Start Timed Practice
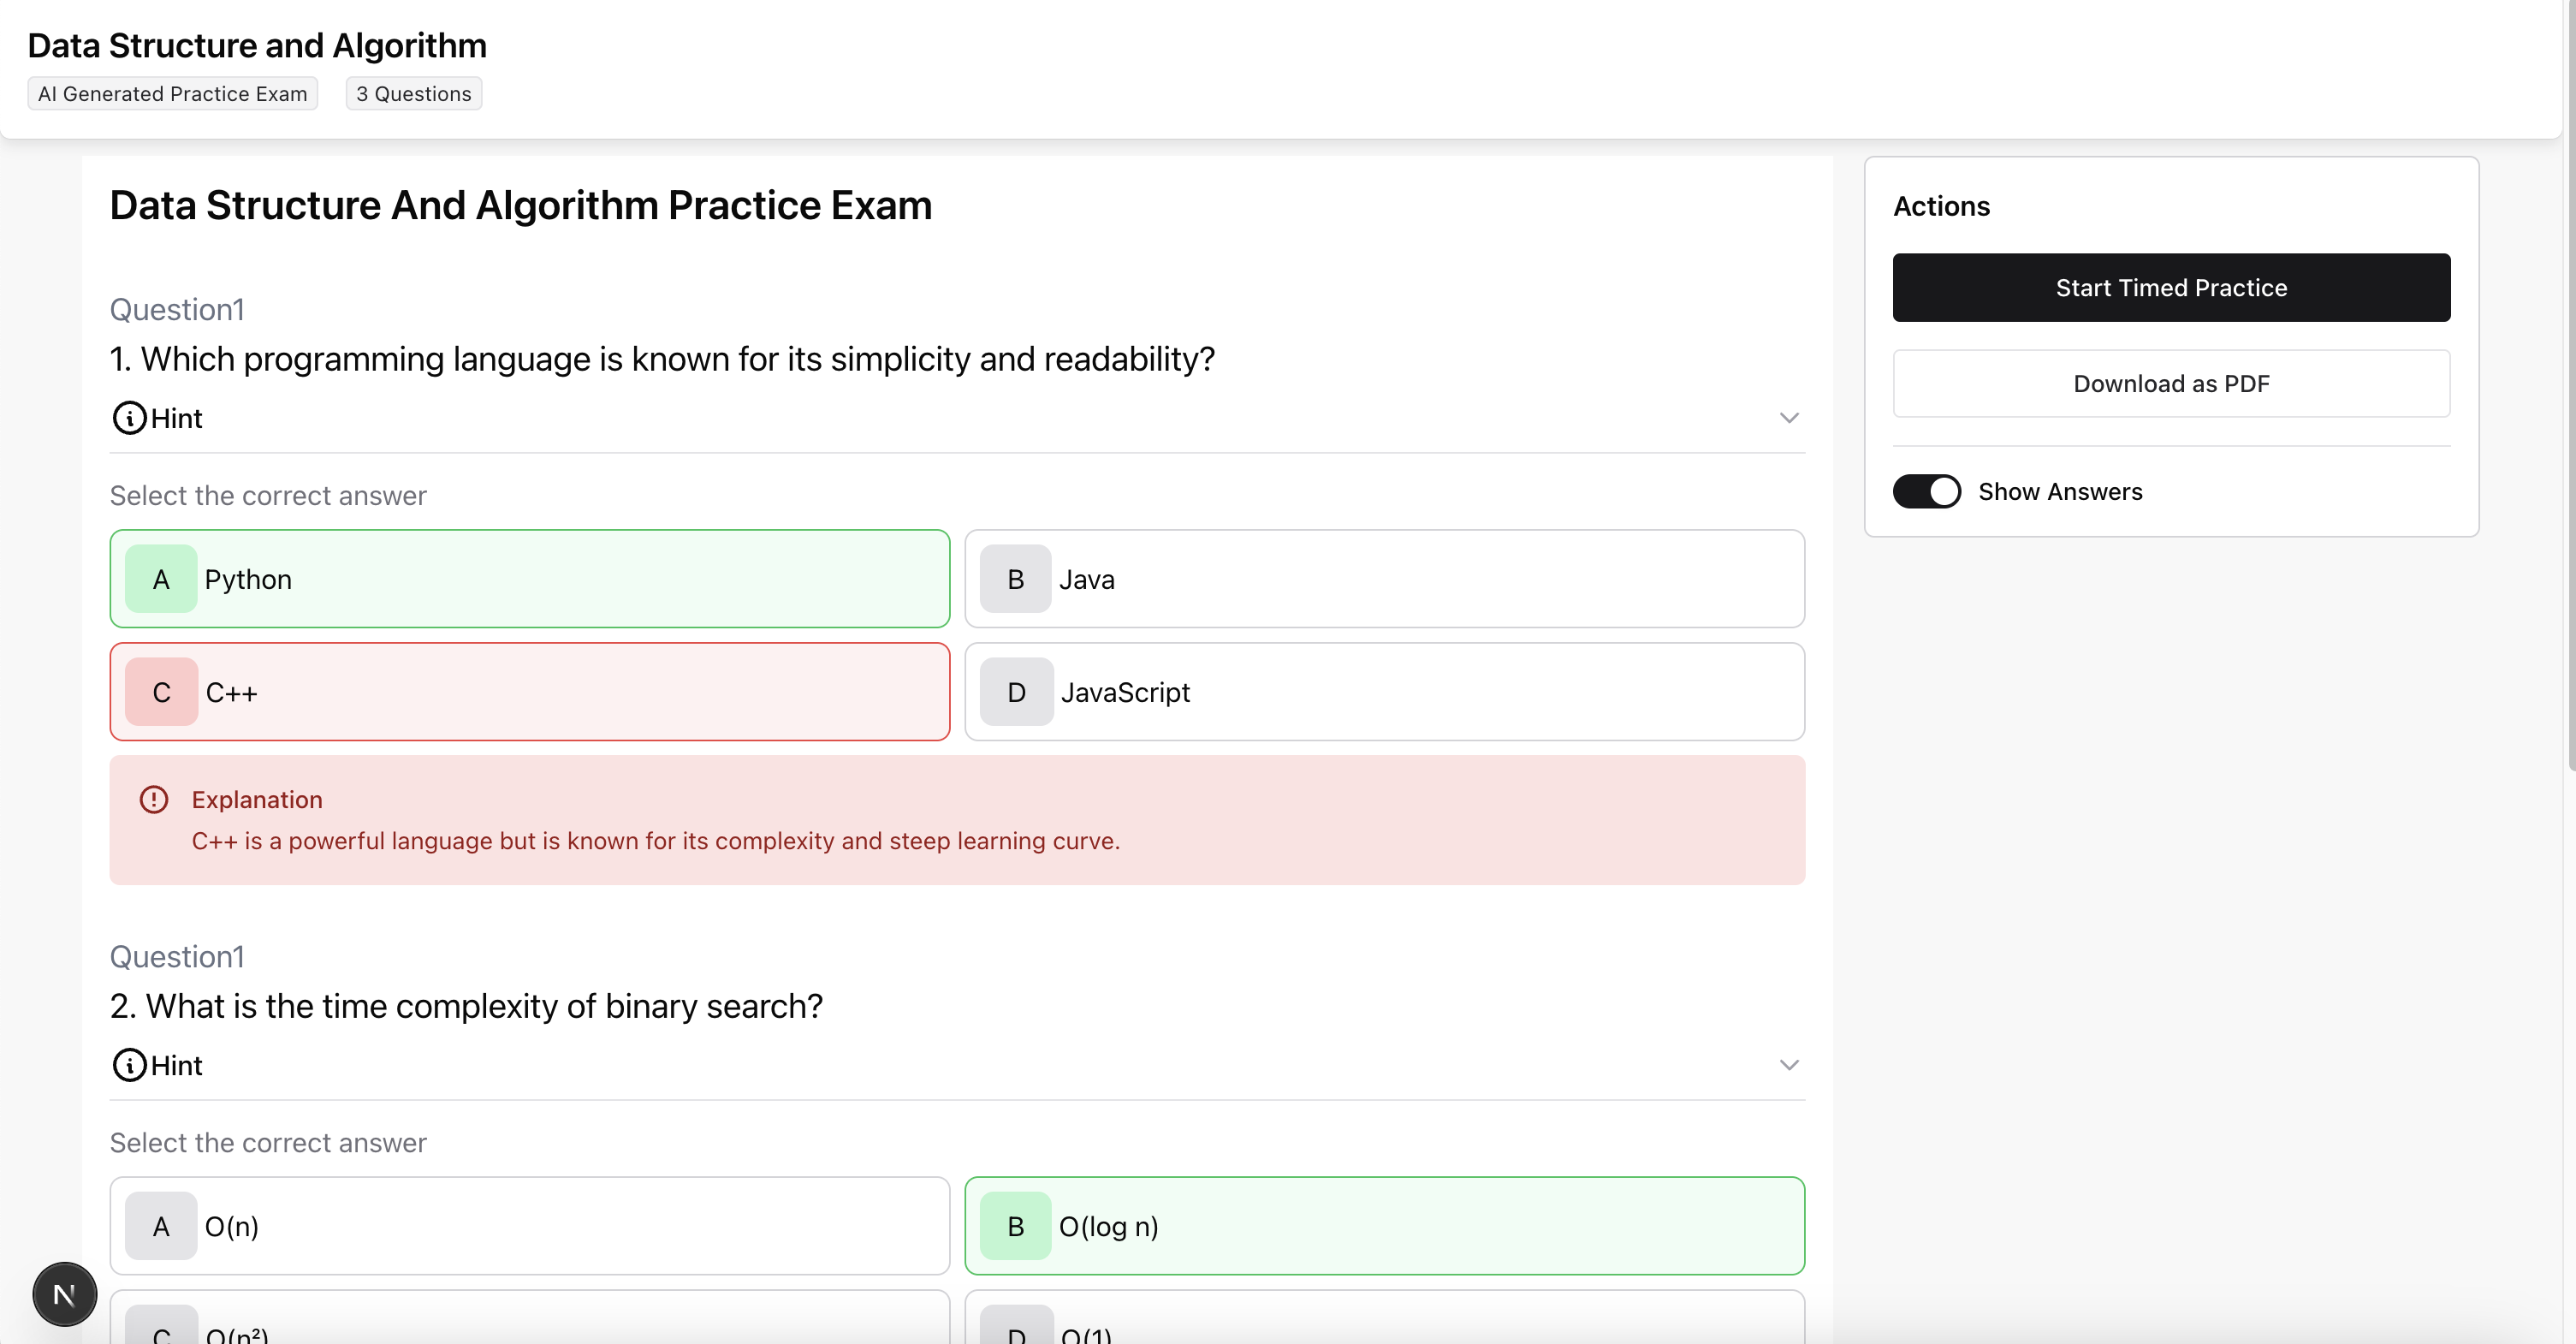The width and height of the screenshot is (2576, 1344). pos(2172,288)
